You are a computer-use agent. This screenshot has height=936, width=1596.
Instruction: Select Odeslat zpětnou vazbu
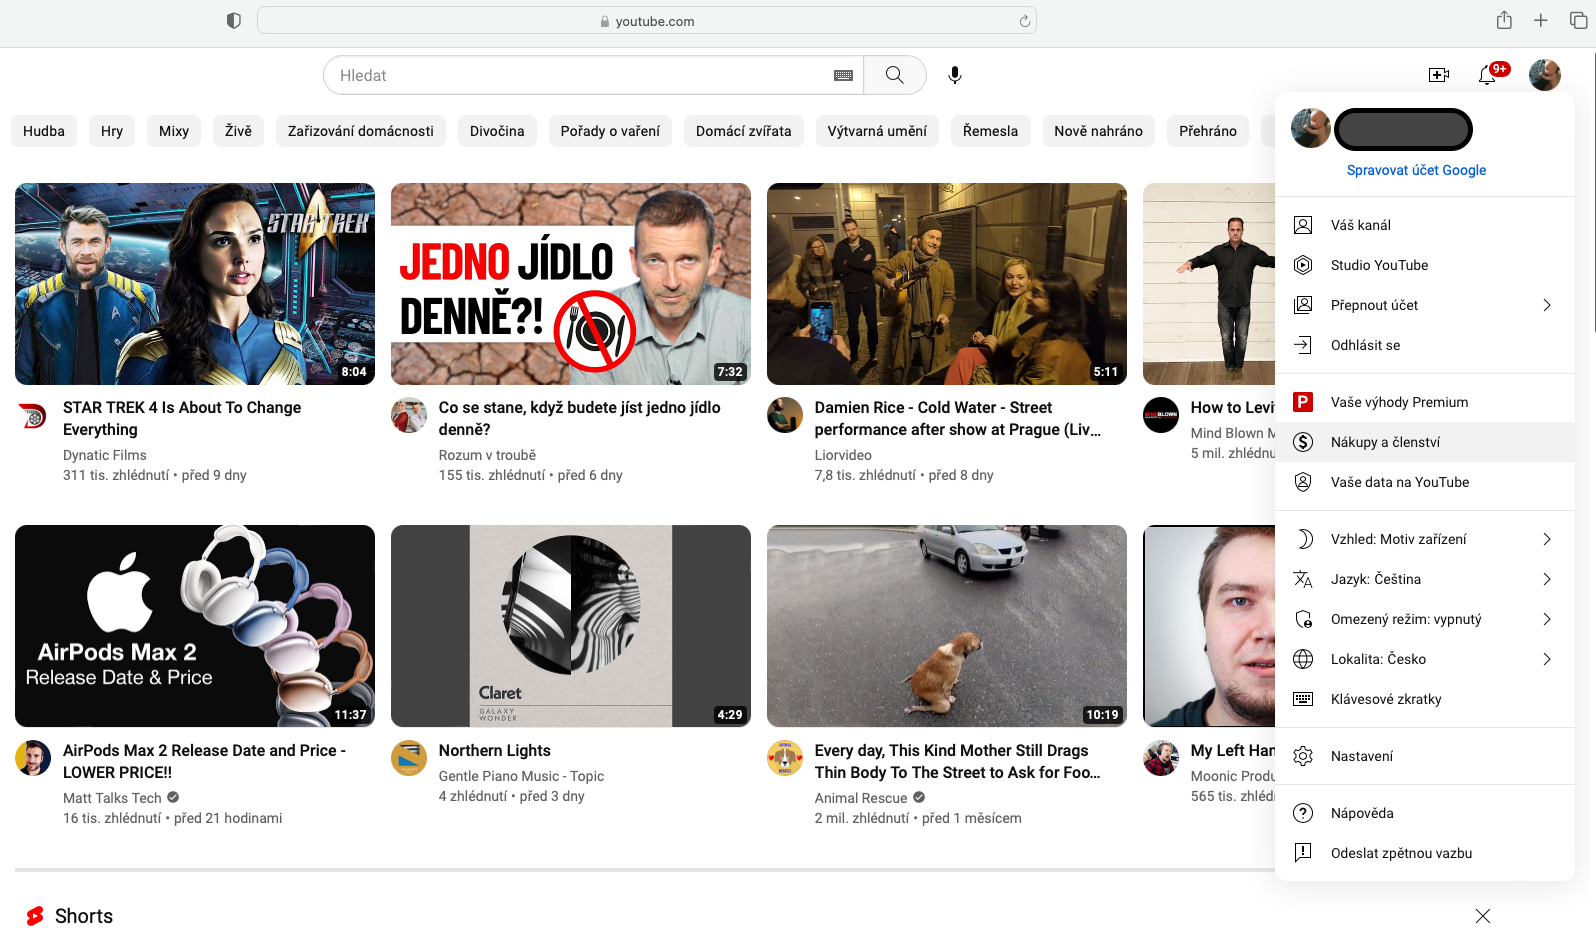pos(1425,853)
